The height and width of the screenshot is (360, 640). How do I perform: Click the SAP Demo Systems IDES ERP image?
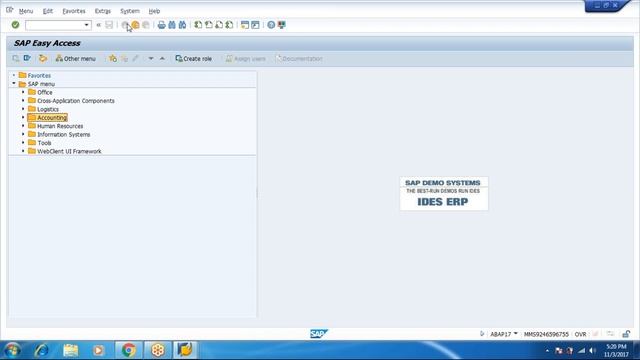pos(444,193)
